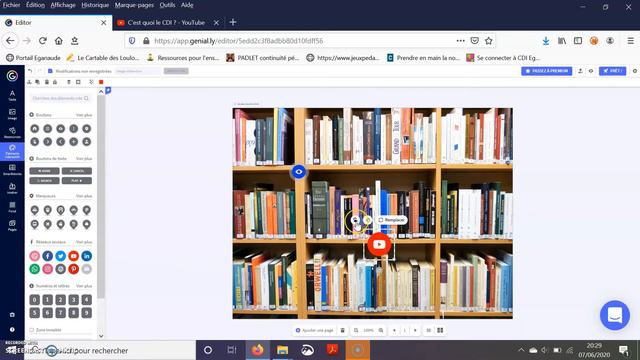Viewport: 640px width, 360px height.
Task: Select the Éléments interactifs sidebar tab
Action: 12,151
